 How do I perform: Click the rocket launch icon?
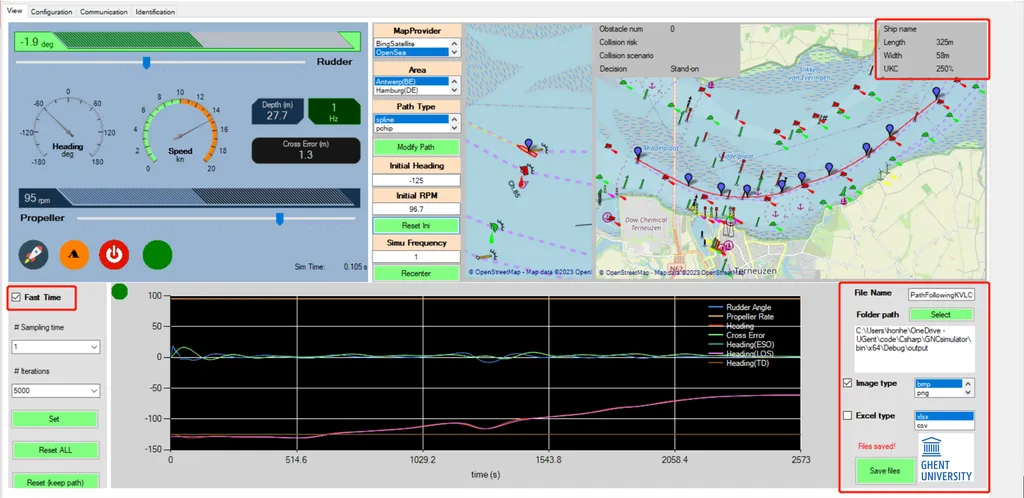click(x=34, y=254)
